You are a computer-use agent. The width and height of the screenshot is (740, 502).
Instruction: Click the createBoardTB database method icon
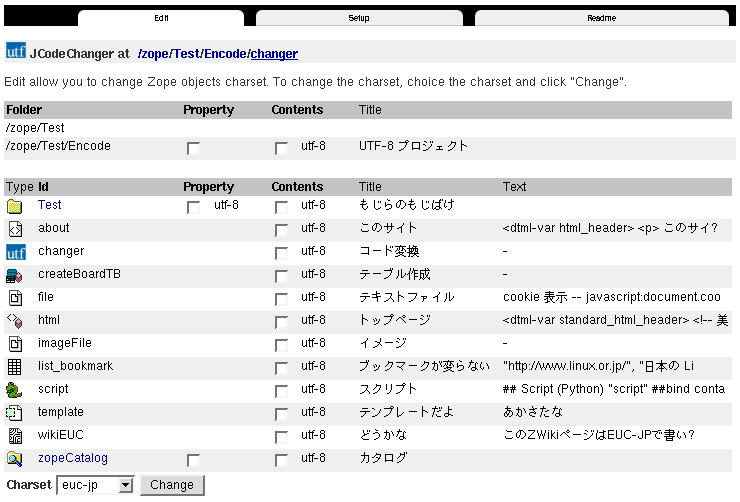15,275
